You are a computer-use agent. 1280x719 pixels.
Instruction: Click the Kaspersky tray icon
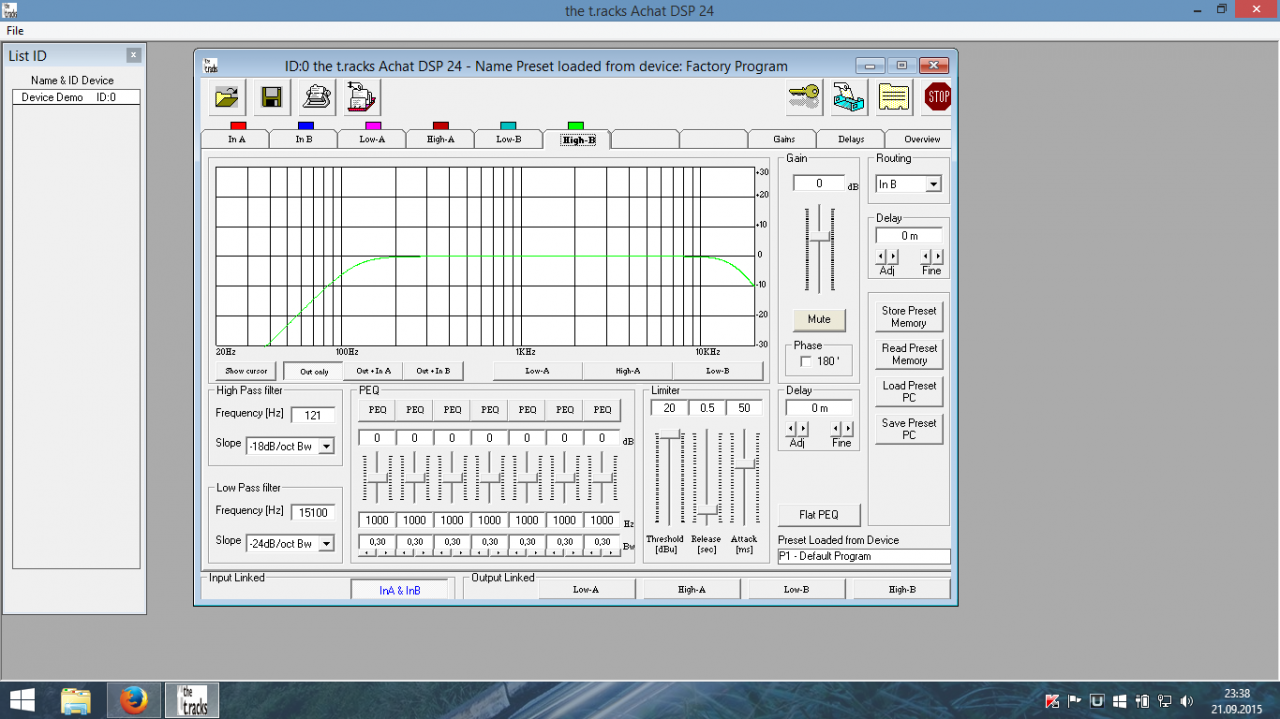pyautogui.click(x=1053, y=700)
